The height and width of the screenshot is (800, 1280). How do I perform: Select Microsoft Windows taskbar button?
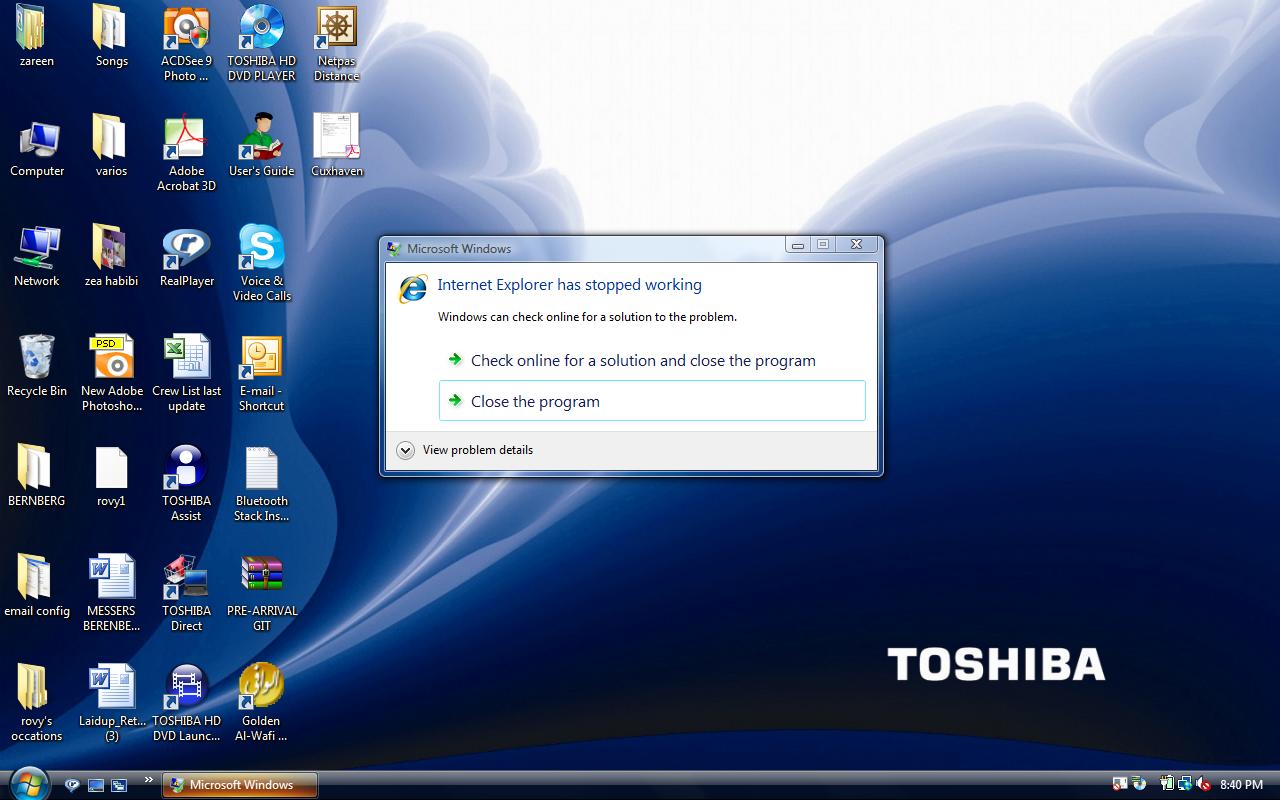pyautogui.click(x=240, y=785)
